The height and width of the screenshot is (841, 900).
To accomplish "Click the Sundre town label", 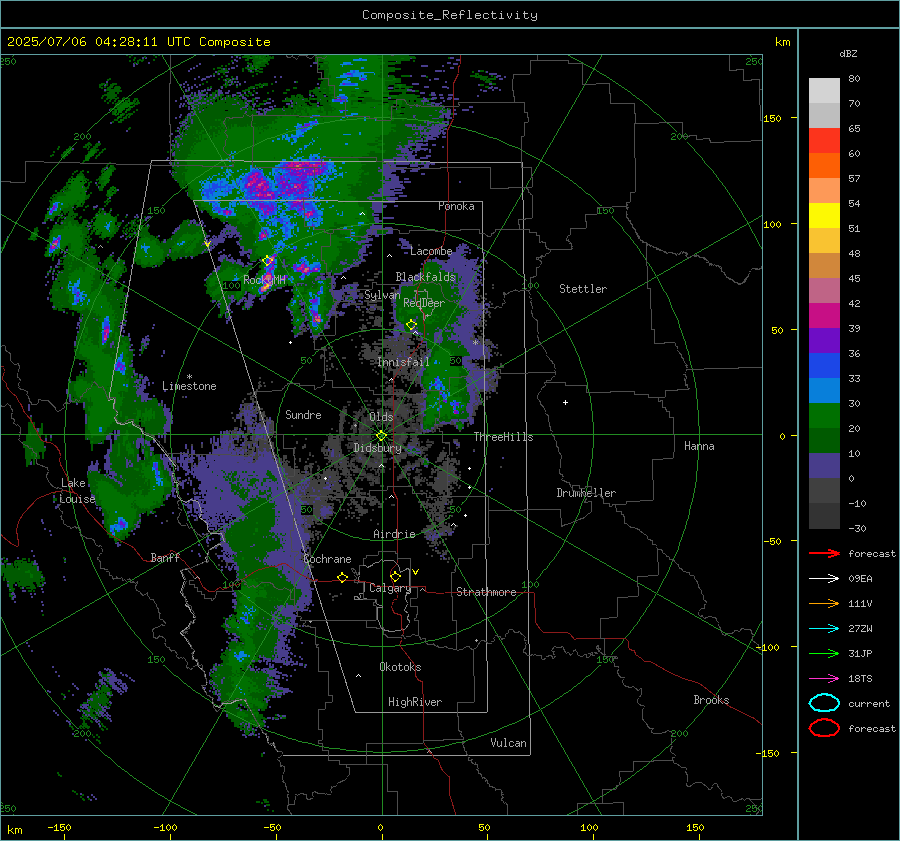I will 303,415.
